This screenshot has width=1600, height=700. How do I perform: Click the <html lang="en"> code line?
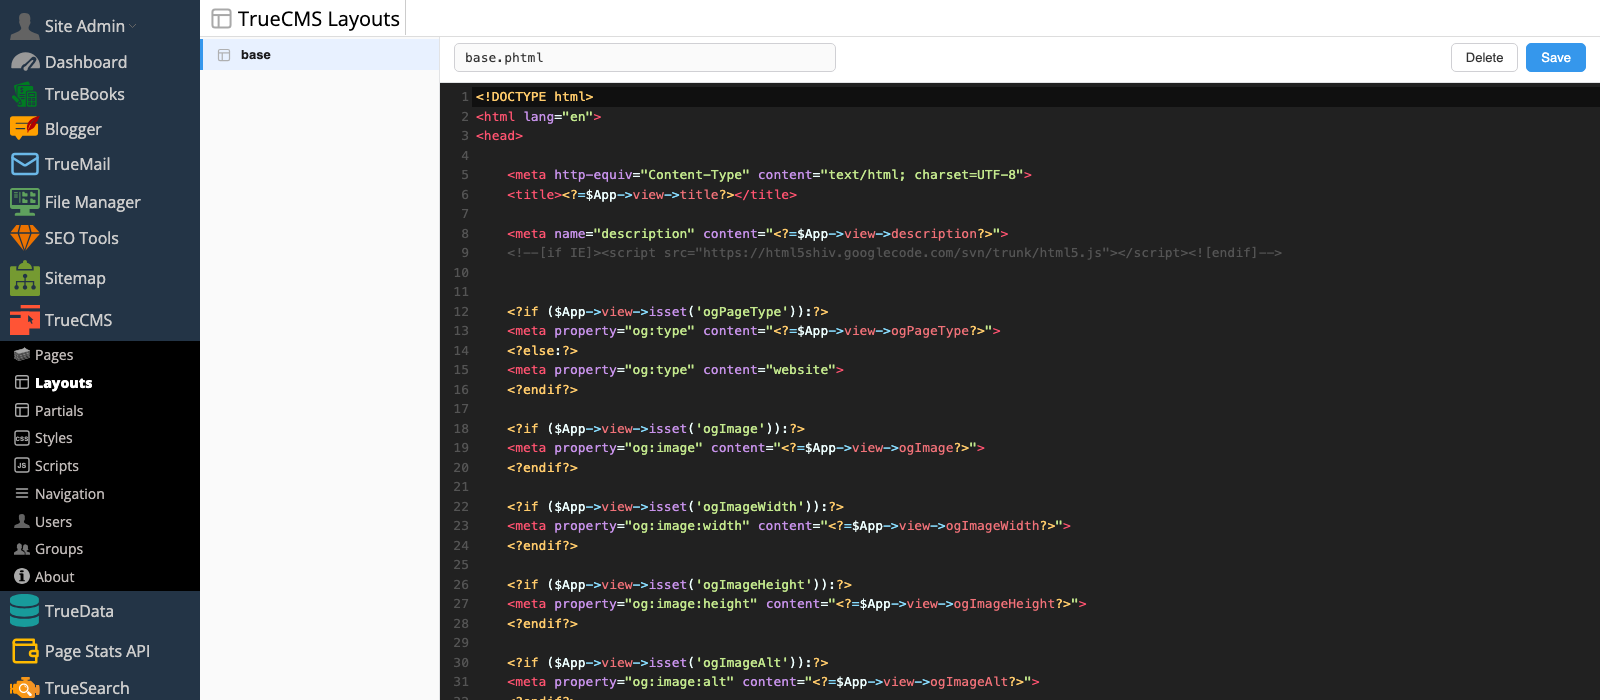[x=539, y=116]
